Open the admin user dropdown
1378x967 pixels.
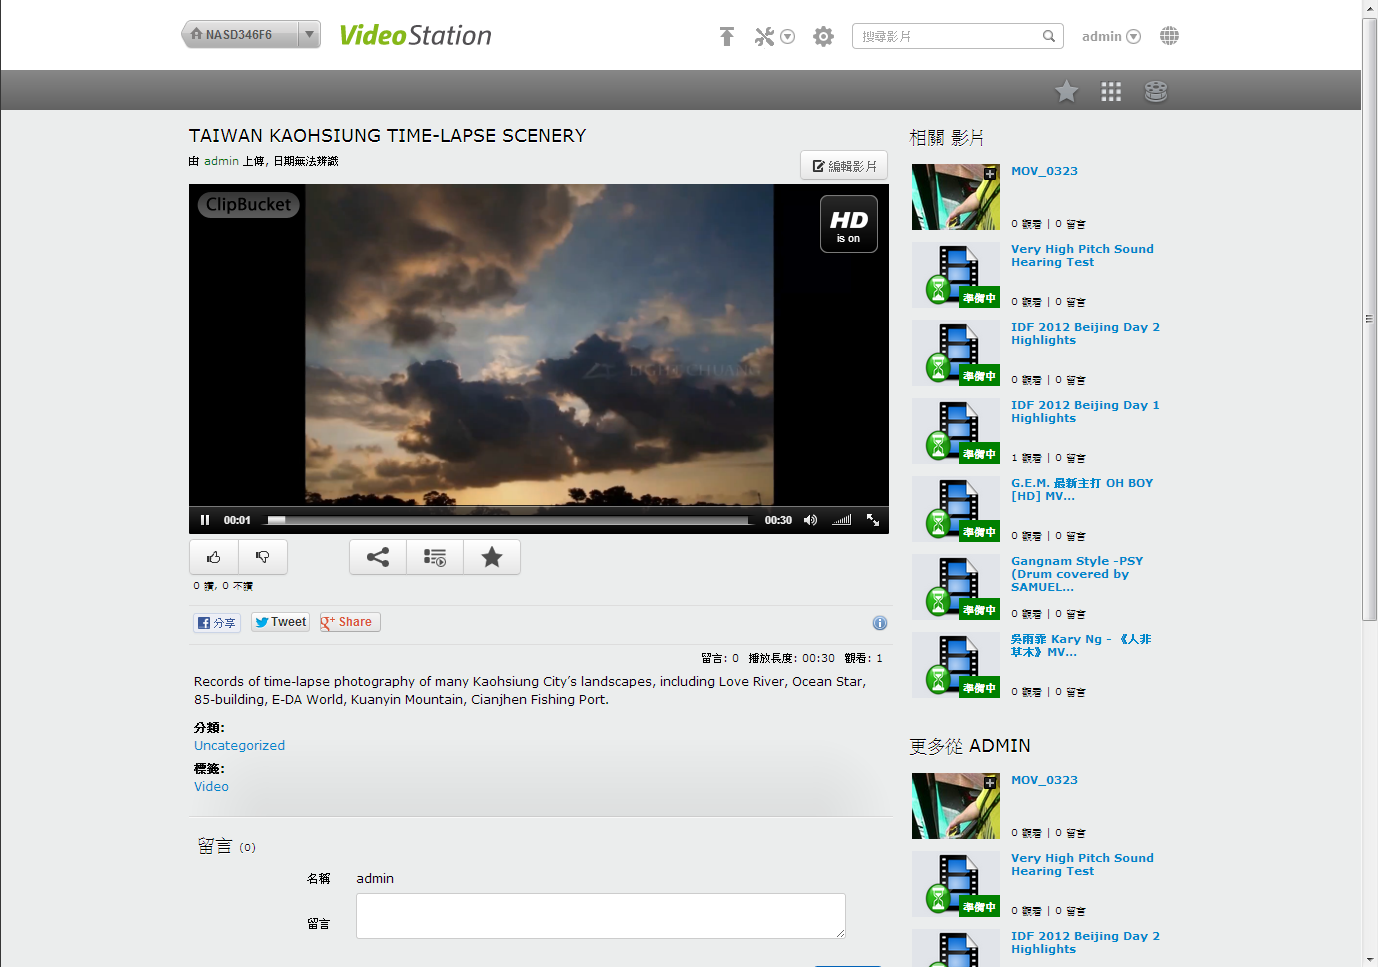[1111, 36]
